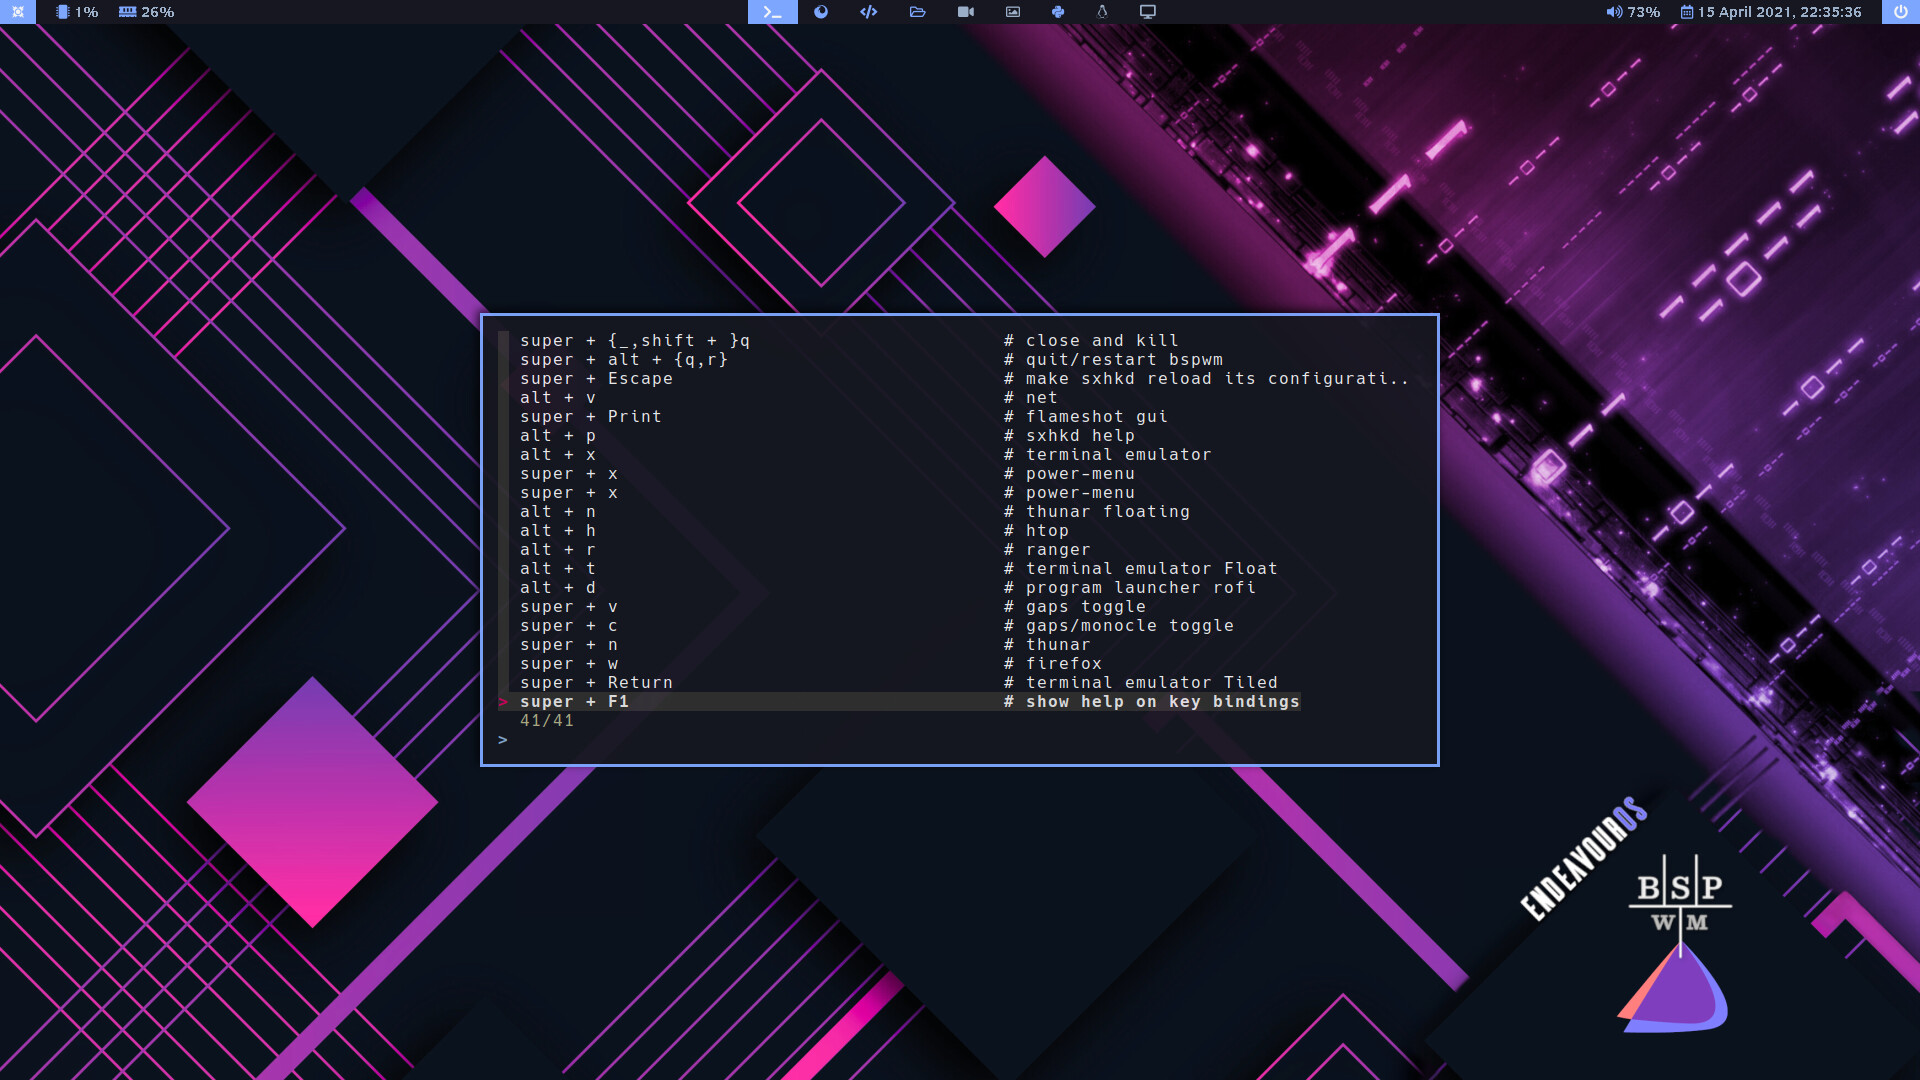Switch to the image picture workspace icon
The height and width of the screenshot is (1080, 1920).
(x=1013, y=12)
